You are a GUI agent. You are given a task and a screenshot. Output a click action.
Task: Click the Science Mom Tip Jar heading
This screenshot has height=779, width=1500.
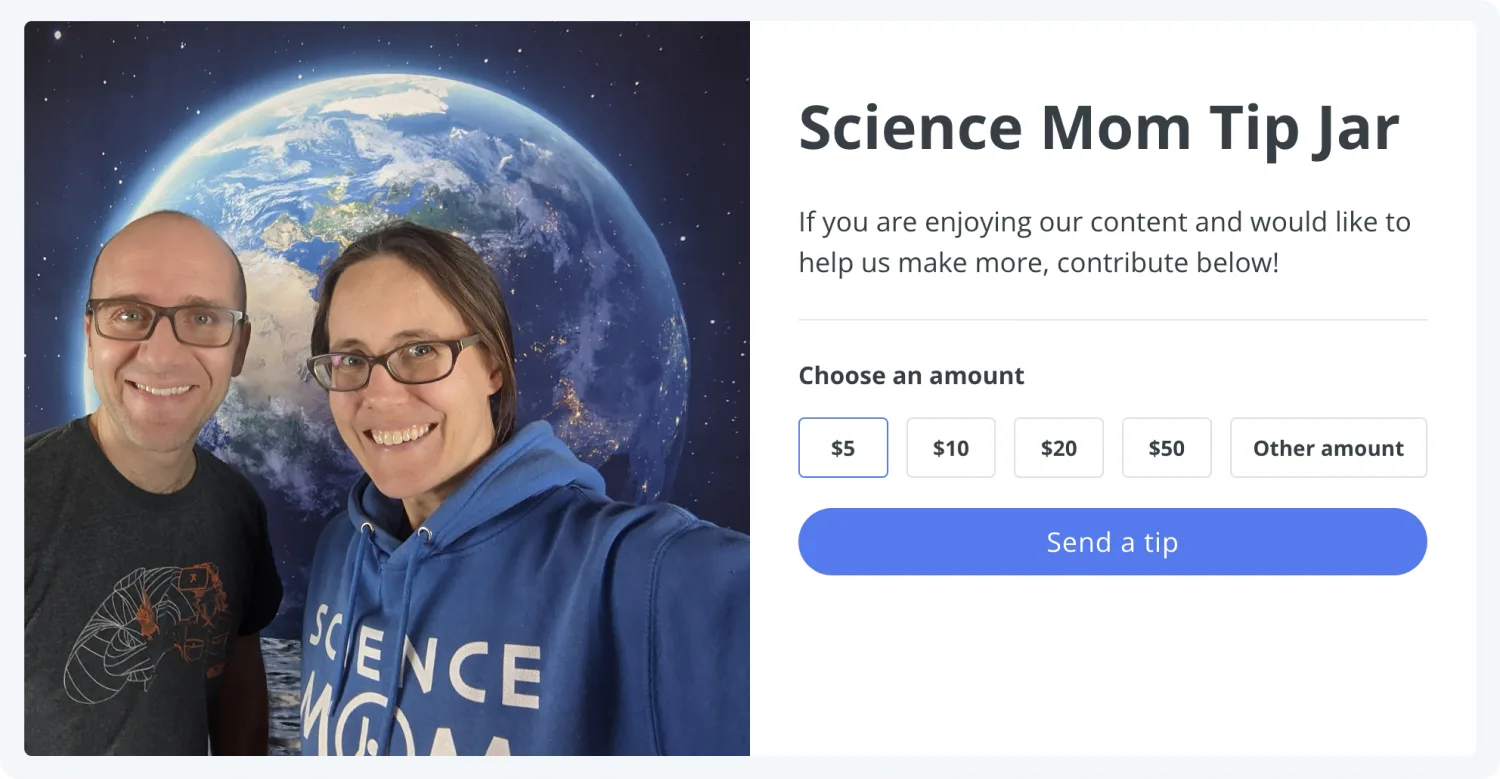[x=1099, y=128]
